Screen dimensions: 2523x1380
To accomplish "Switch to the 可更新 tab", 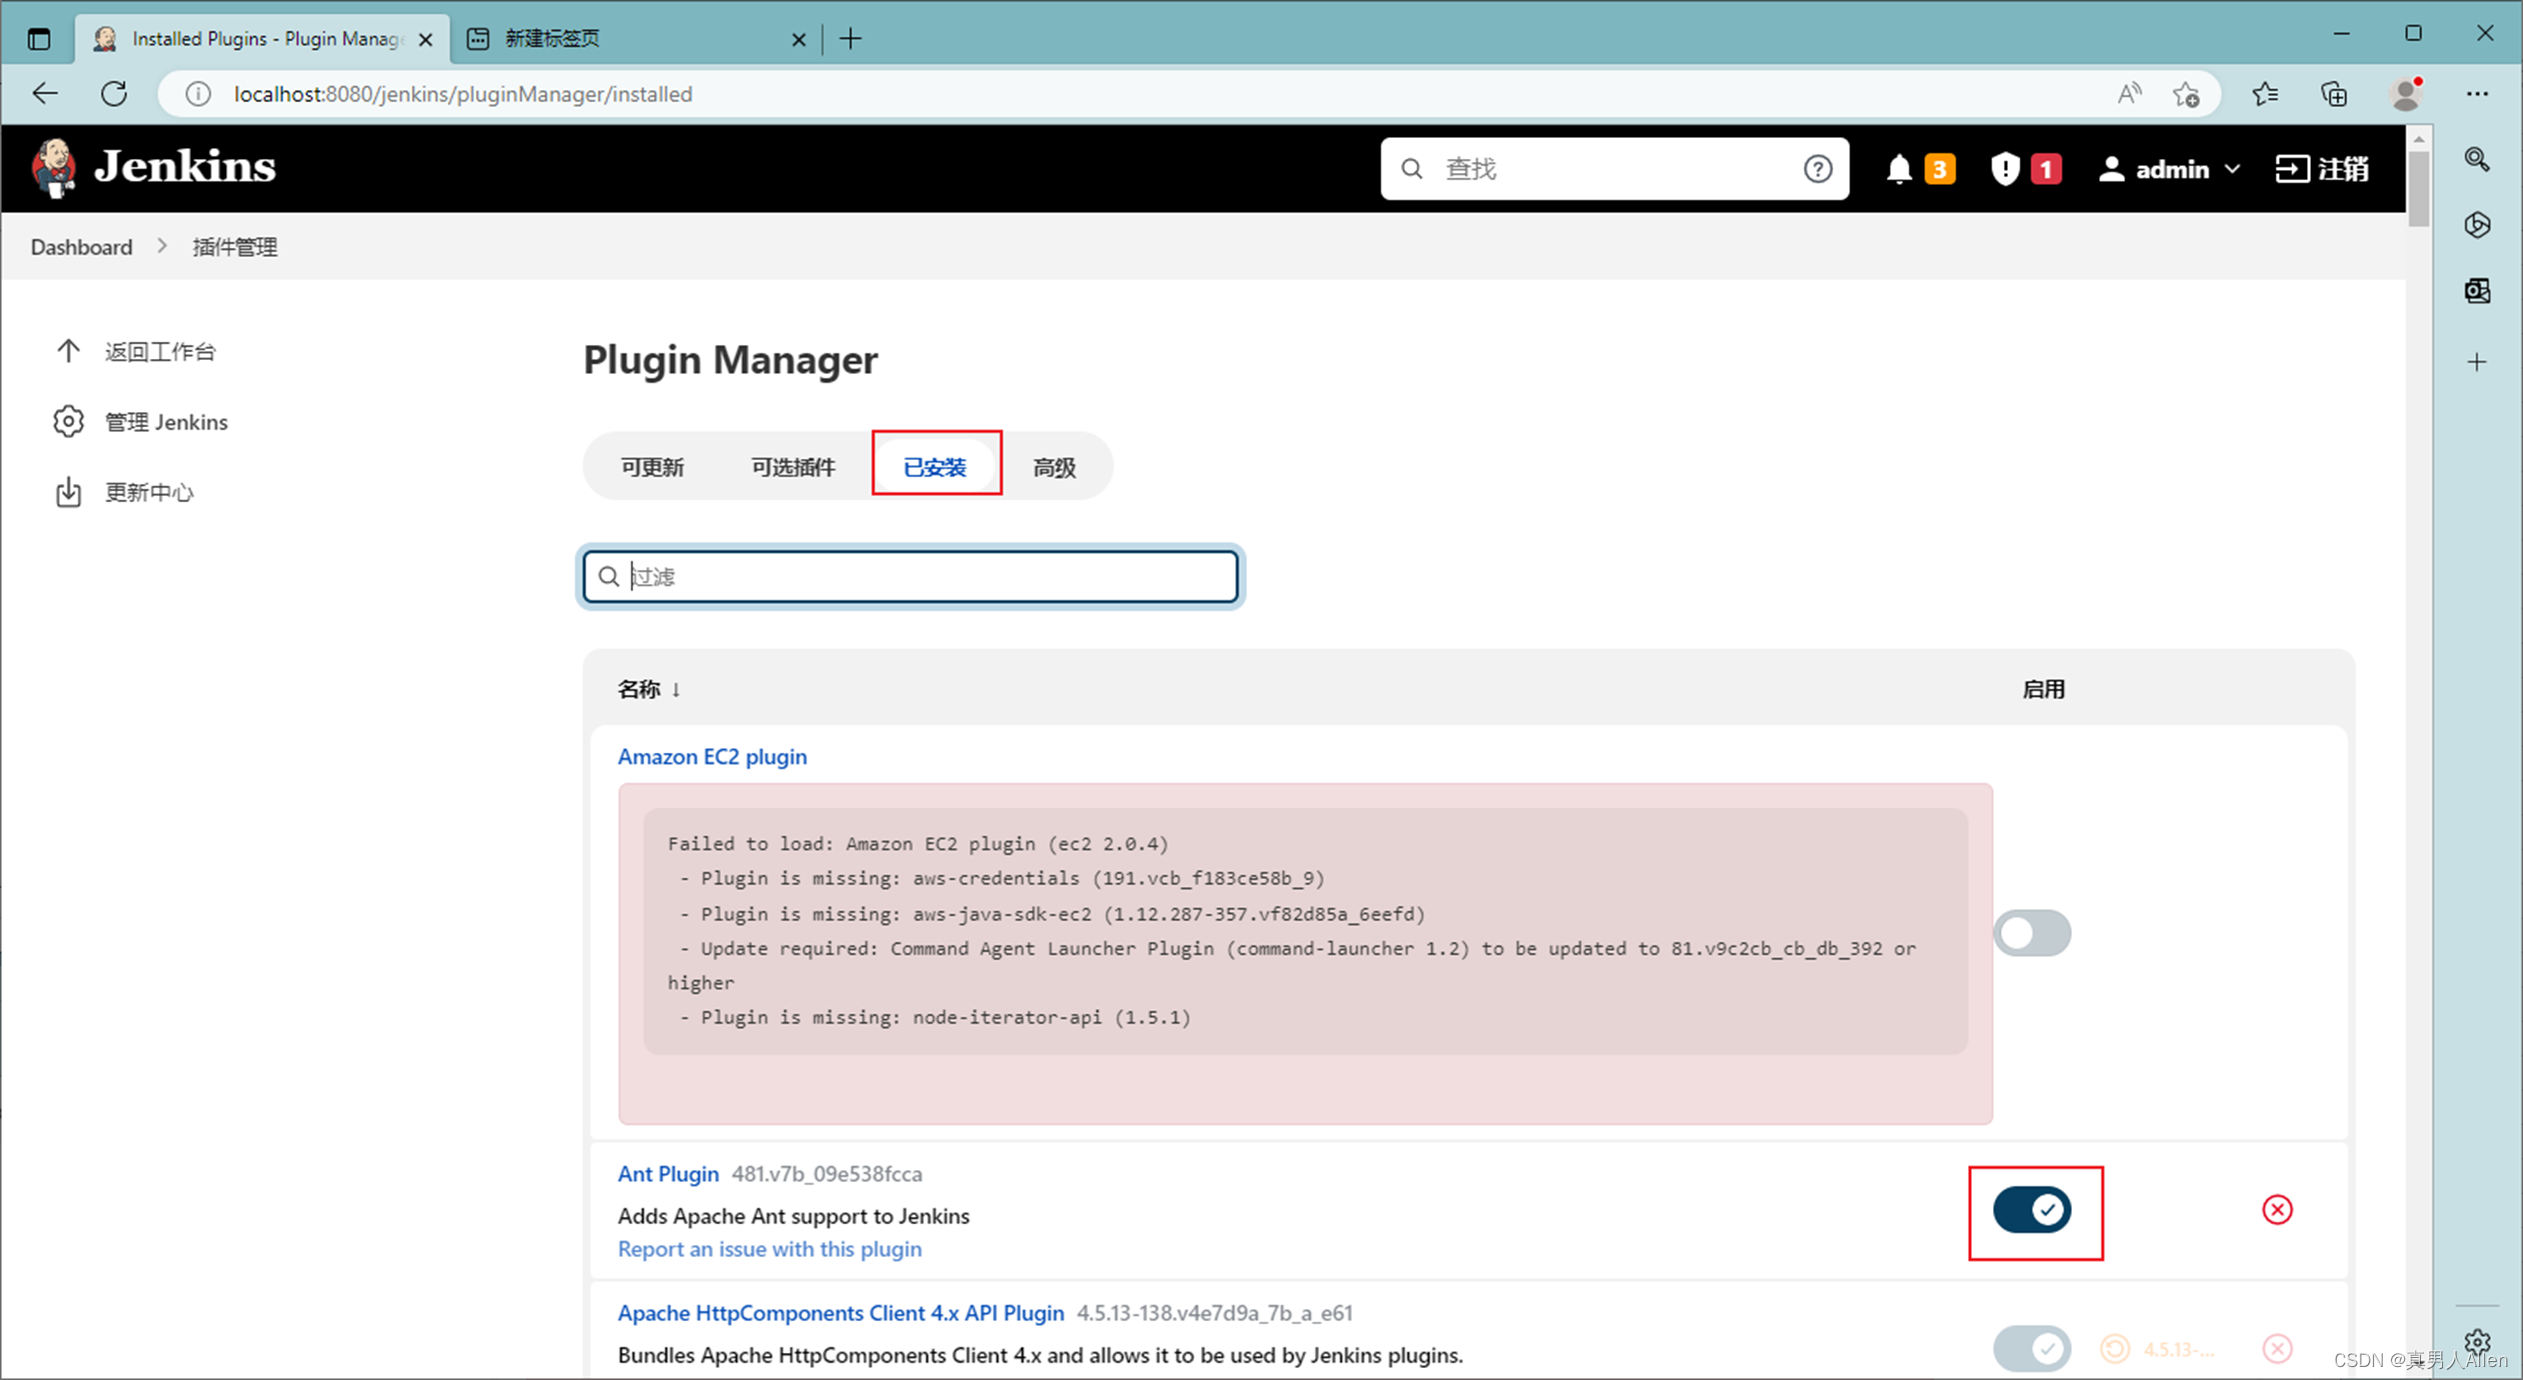I will coord(652,465).
